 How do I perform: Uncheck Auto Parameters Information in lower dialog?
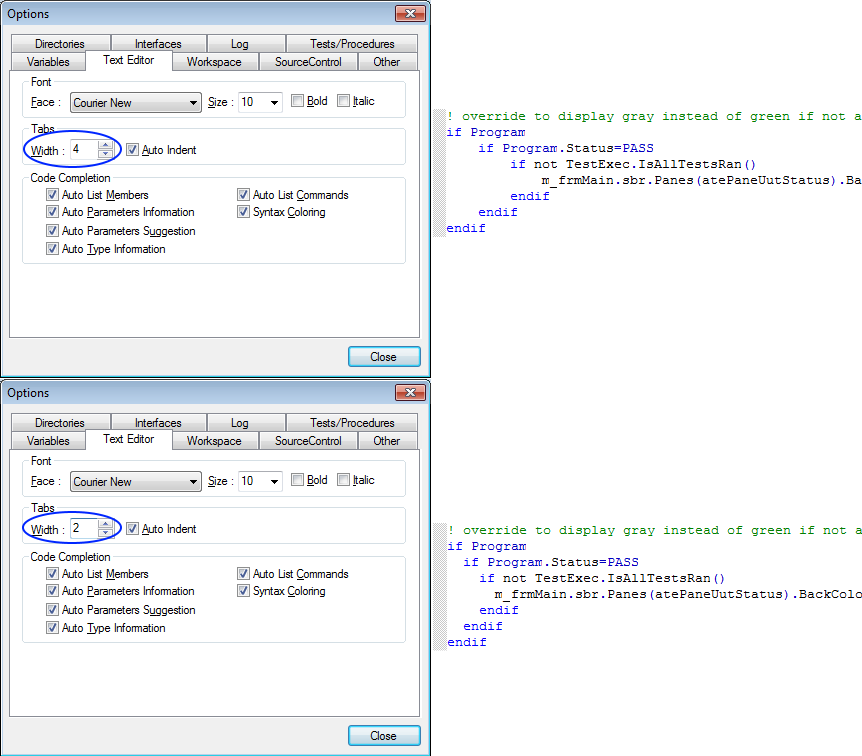coord(52,591)
